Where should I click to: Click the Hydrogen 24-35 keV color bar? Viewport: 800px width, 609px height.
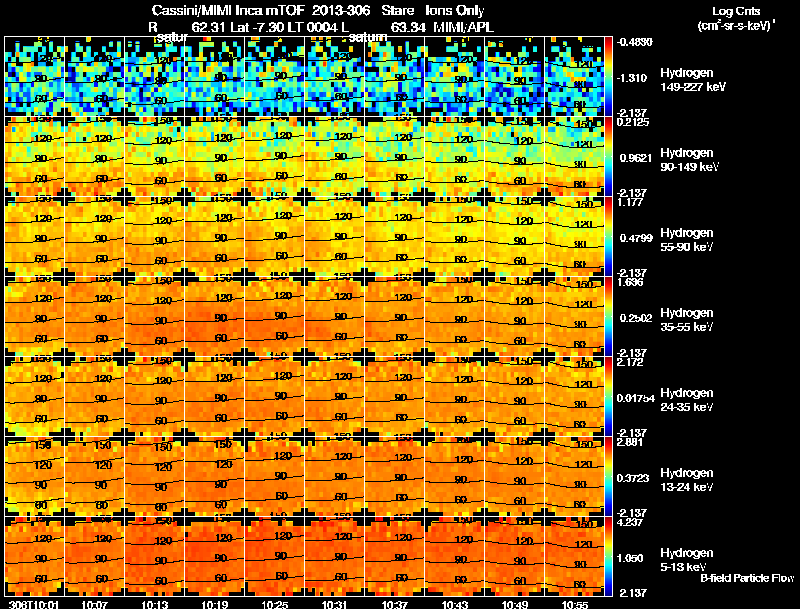[608, 397]
